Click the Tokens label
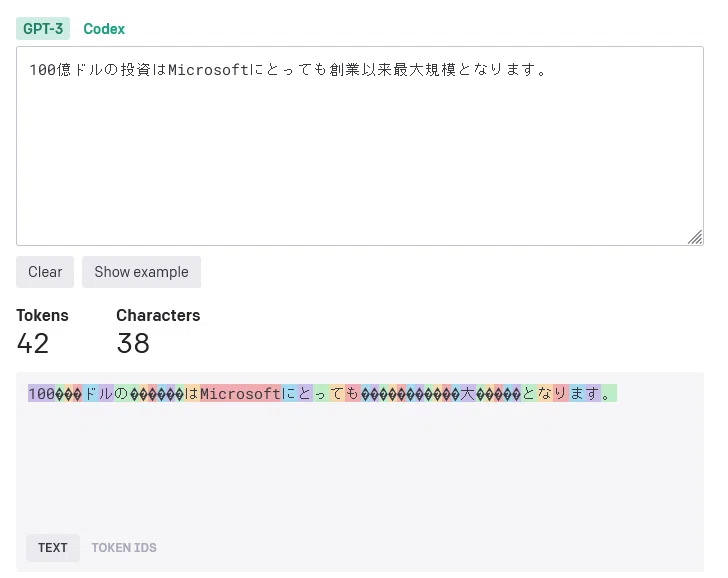 [42, 315]
